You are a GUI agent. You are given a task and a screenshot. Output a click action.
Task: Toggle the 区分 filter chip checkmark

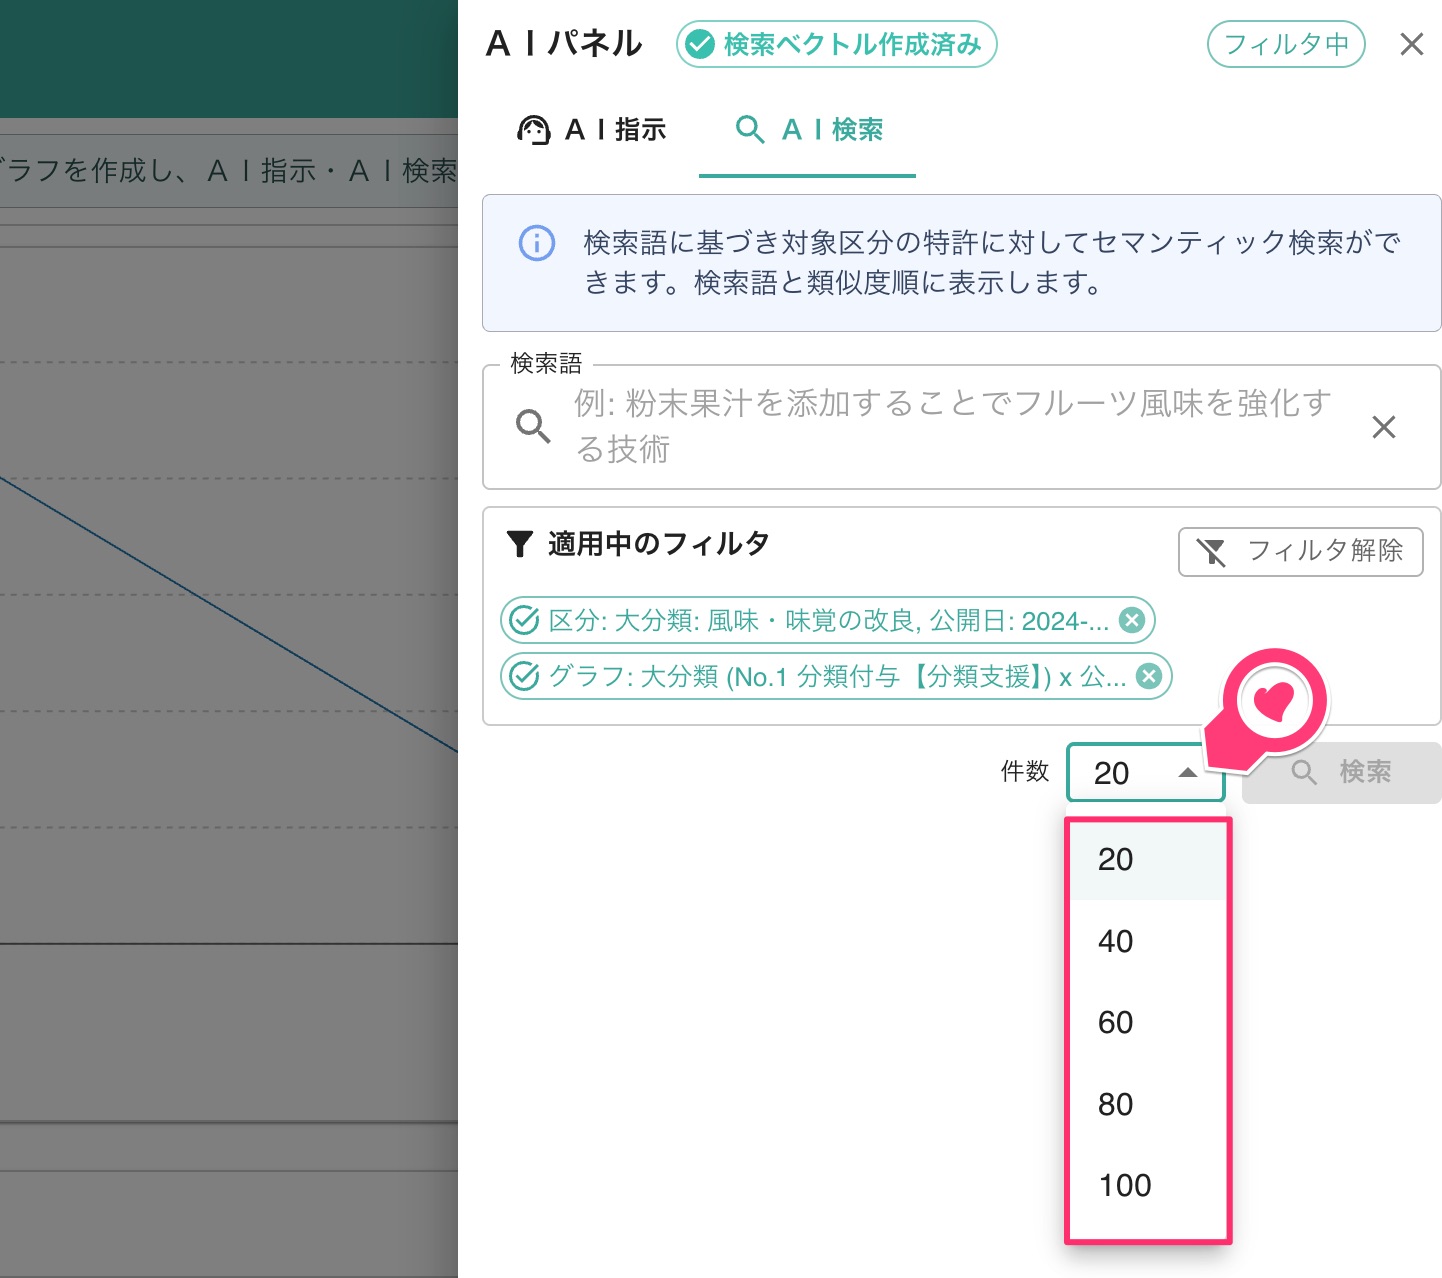pyautogui.click(x=525, y=620)
